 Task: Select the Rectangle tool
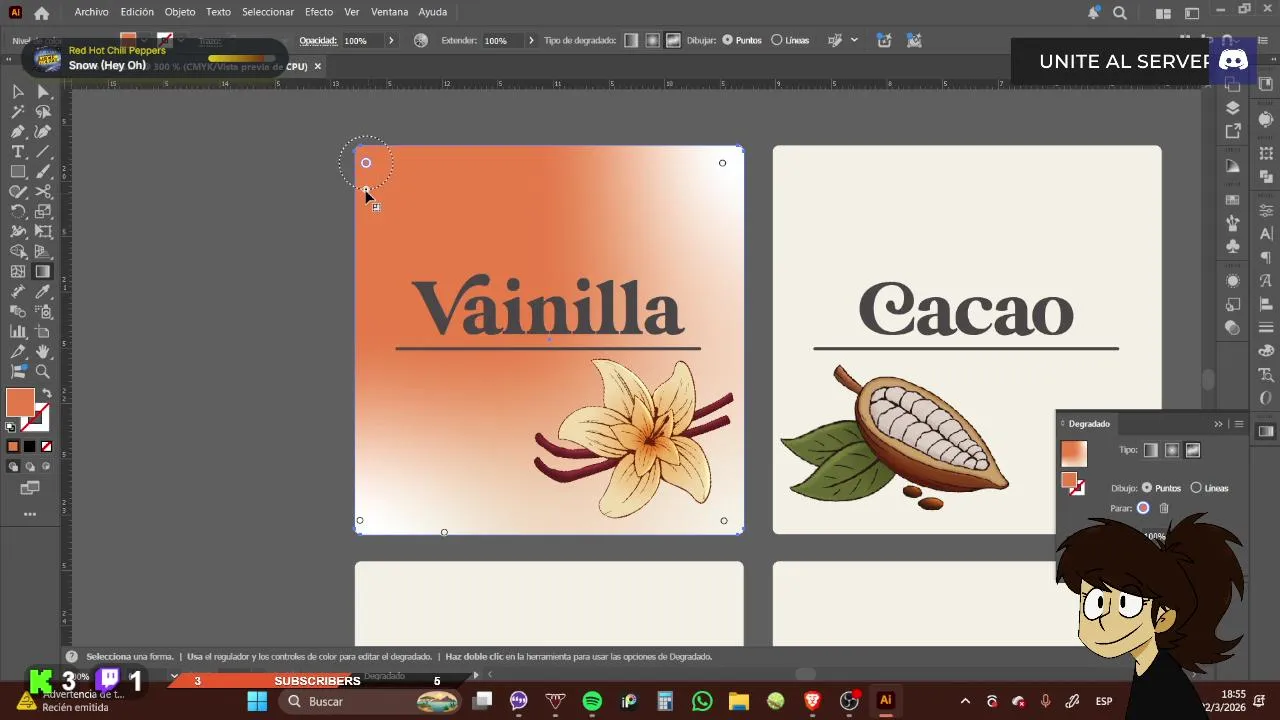click(x=18, y=172)
